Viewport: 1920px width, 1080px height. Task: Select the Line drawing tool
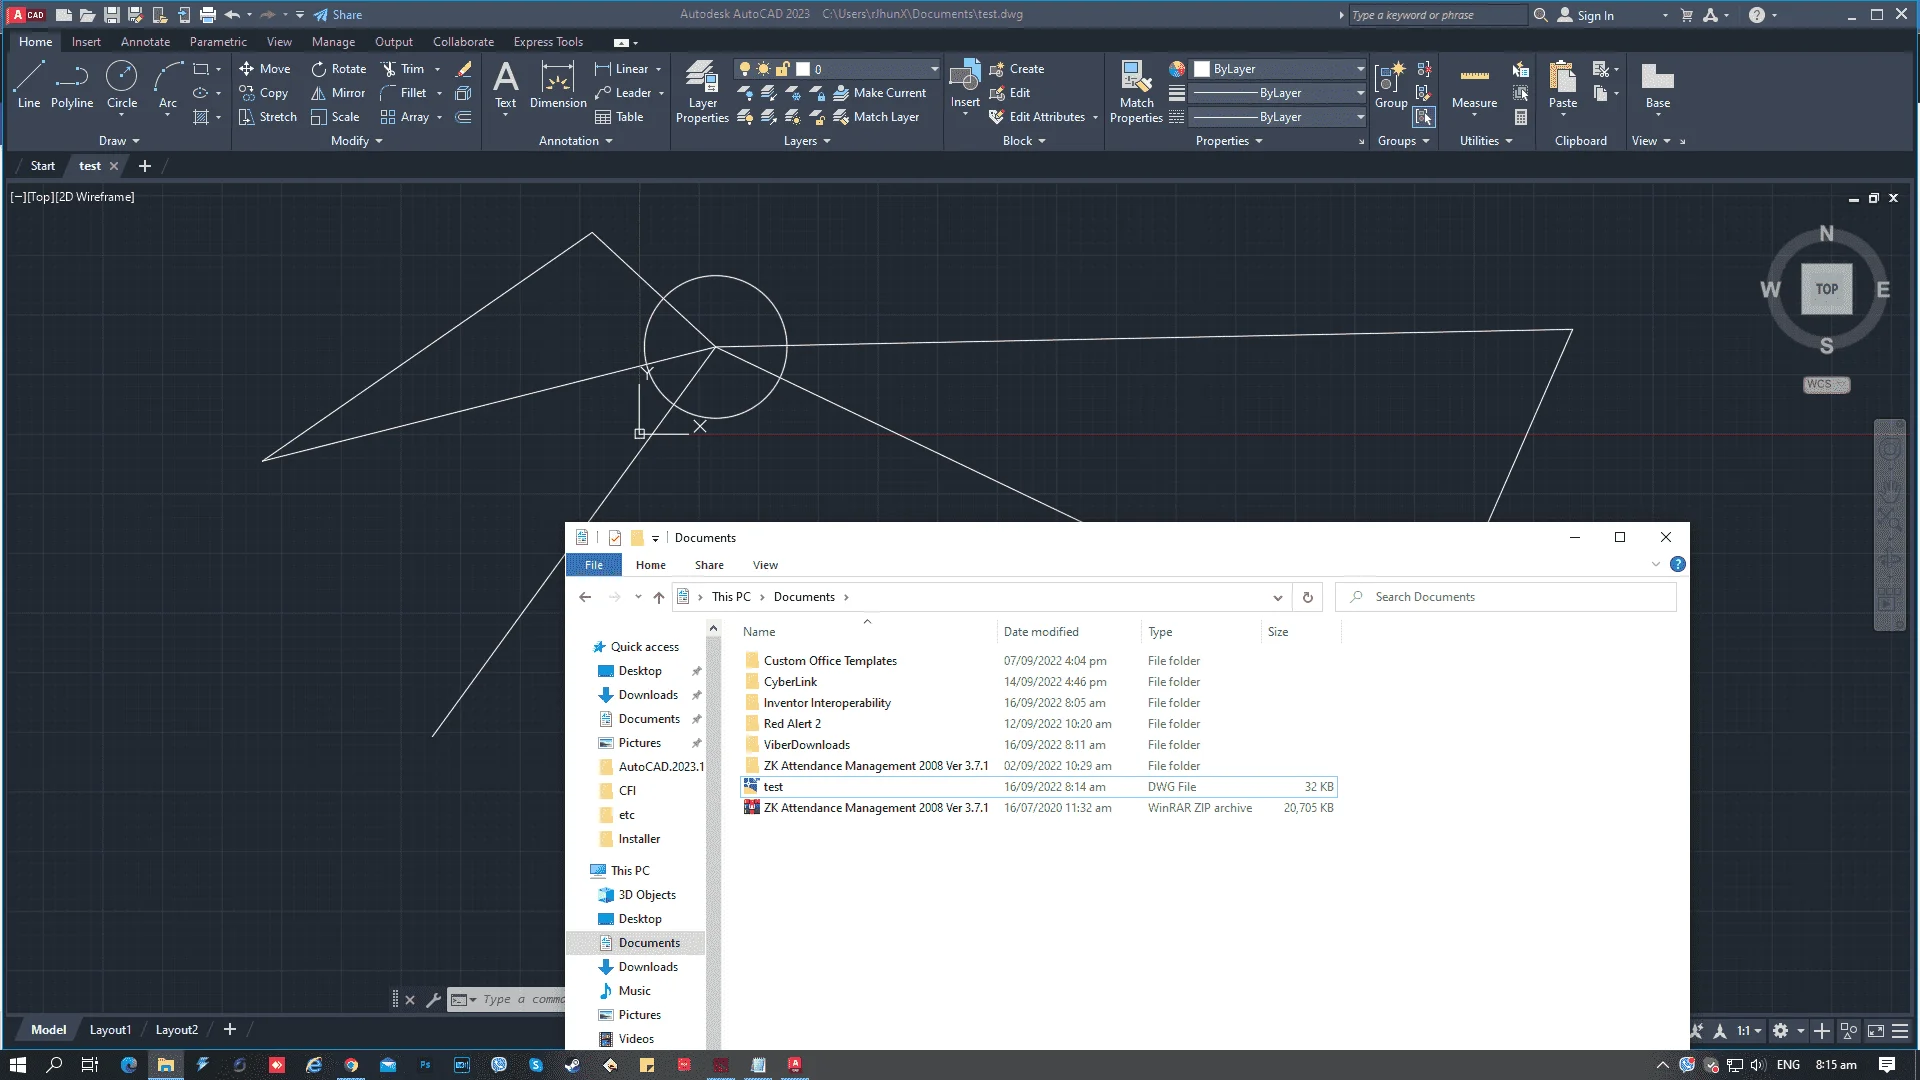[29, 85]
